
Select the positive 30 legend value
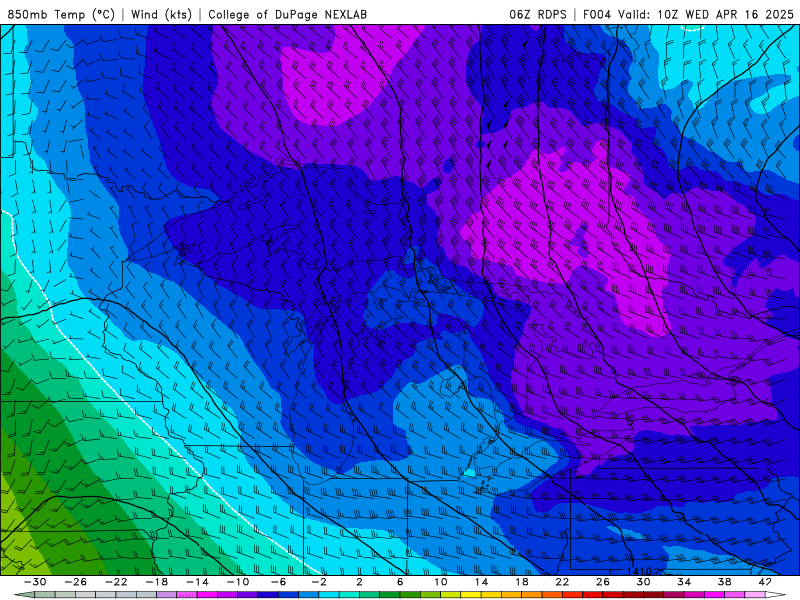pos(643,582)
